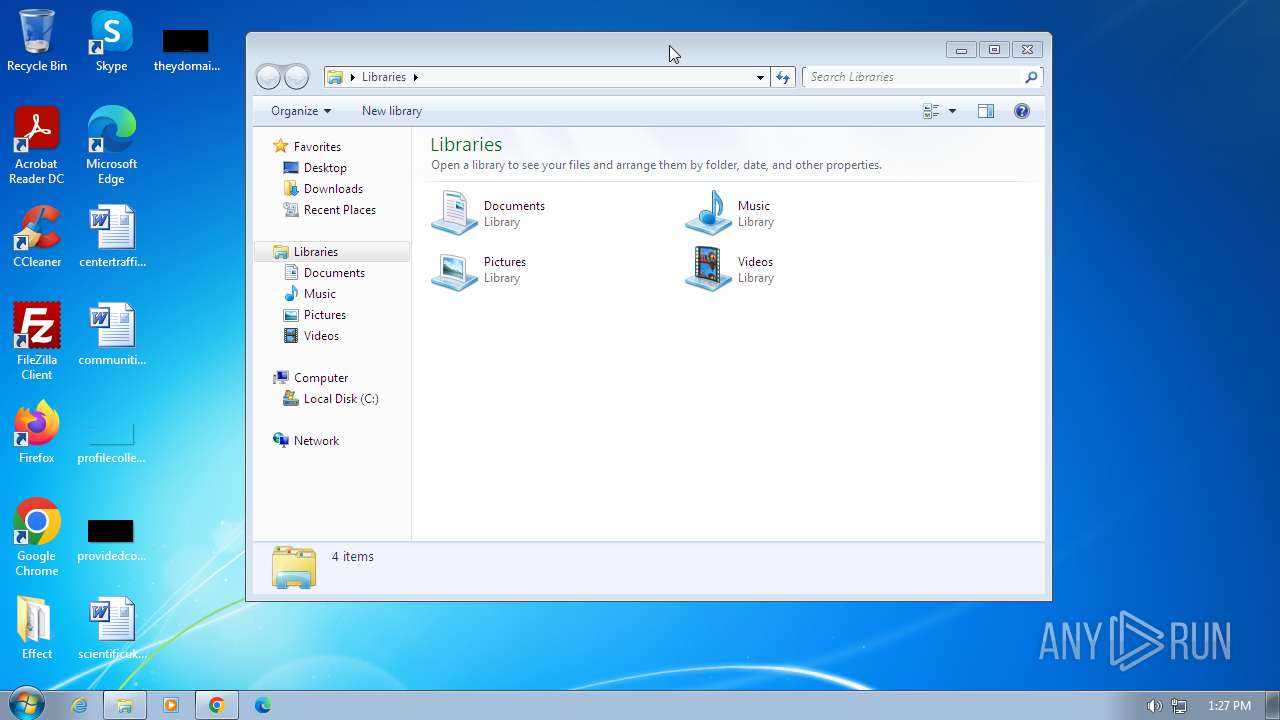Select the Recycle Bin desktop icon
Viewport: 1280px width, 720px height.
pos(37,41)
